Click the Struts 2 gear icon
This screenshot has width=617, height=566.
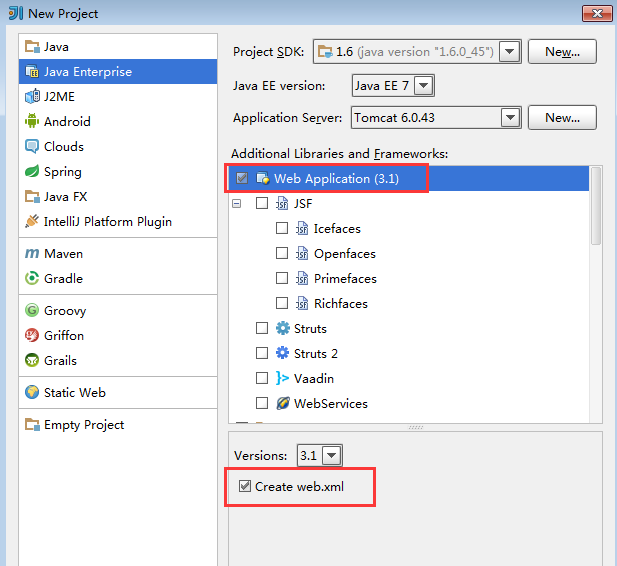tap(283, 353)
